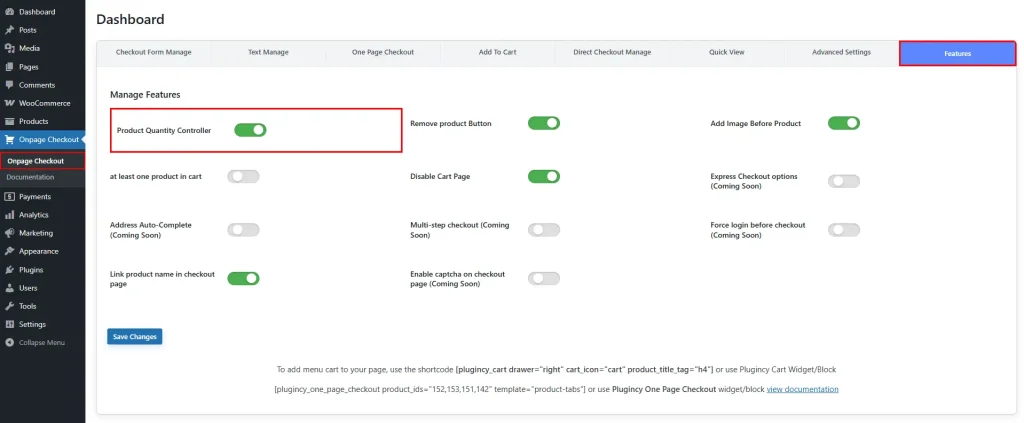This screenshot has width=1024, height=423.
Task: Open the Payments menu label
Action: pyautogui.click(x=35, y=196)
